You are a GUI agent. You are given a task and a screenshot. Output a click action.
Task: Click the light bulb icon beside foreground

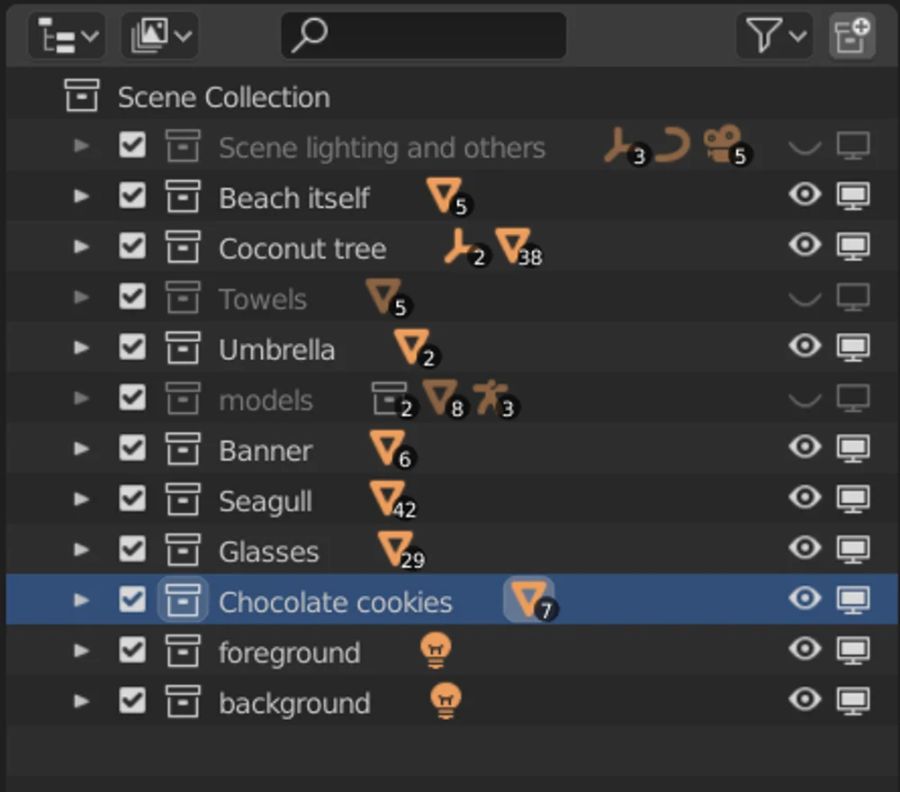pos(436,651)
